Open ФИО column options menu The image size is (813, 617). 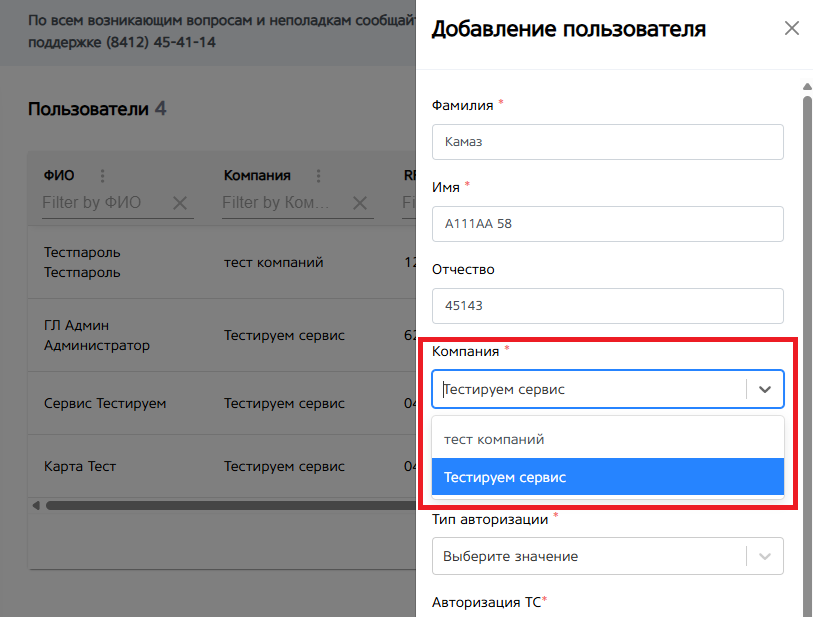click(103, 176)
